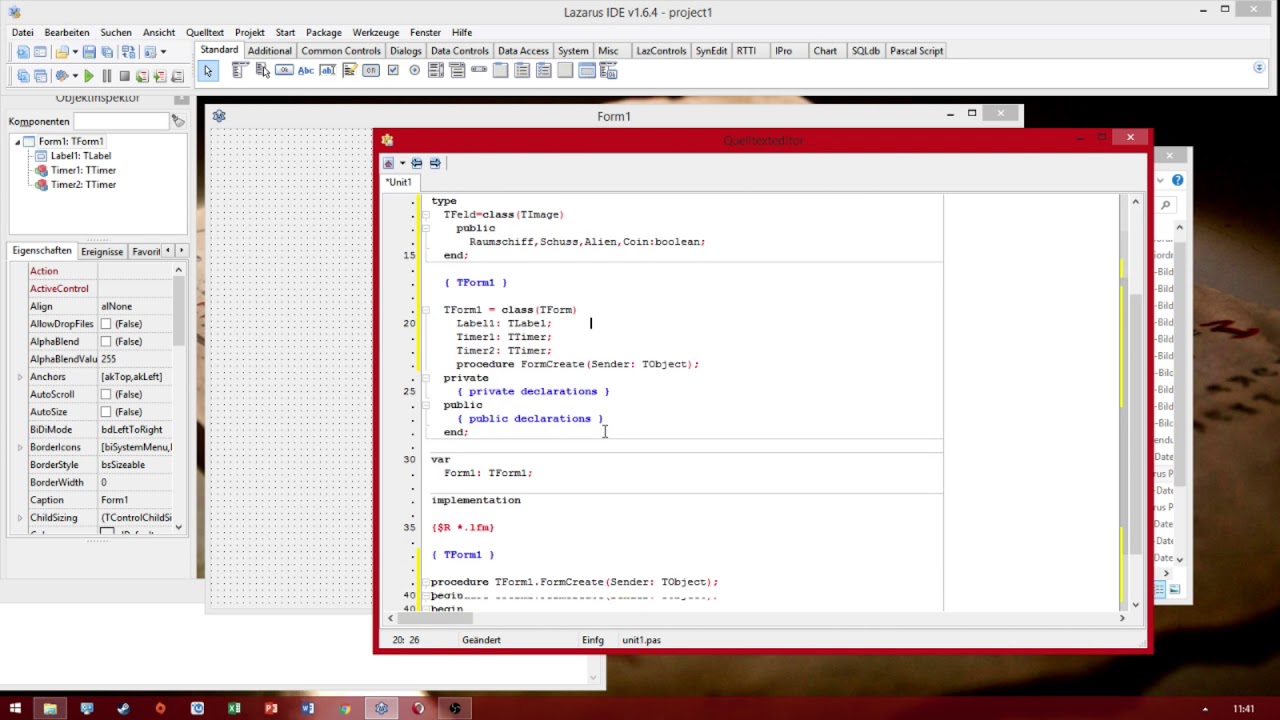Switch to the Data Controls palette tab
The image size is (1280, 720).
point(459,51)
